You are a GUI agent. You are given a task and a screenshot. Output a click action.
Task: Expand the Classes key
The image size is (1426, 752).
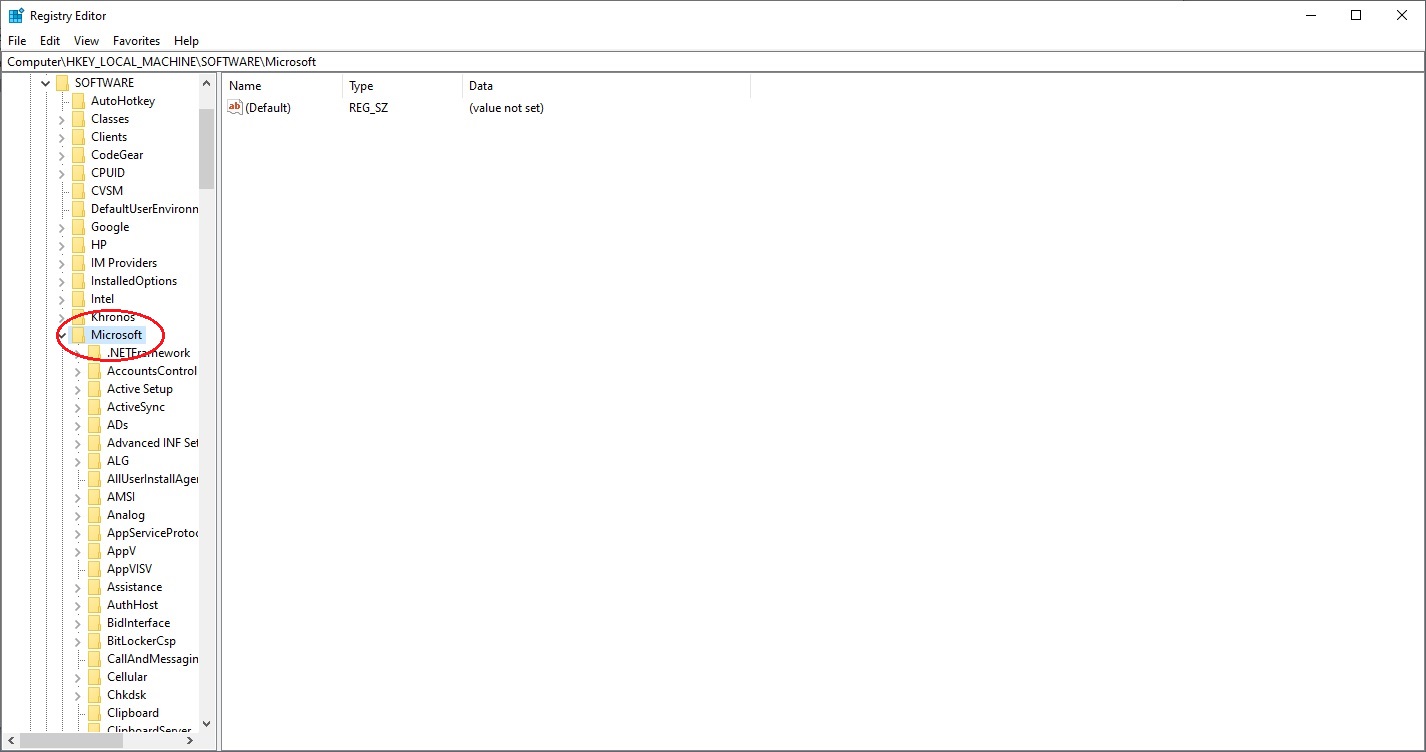(62, 119)
